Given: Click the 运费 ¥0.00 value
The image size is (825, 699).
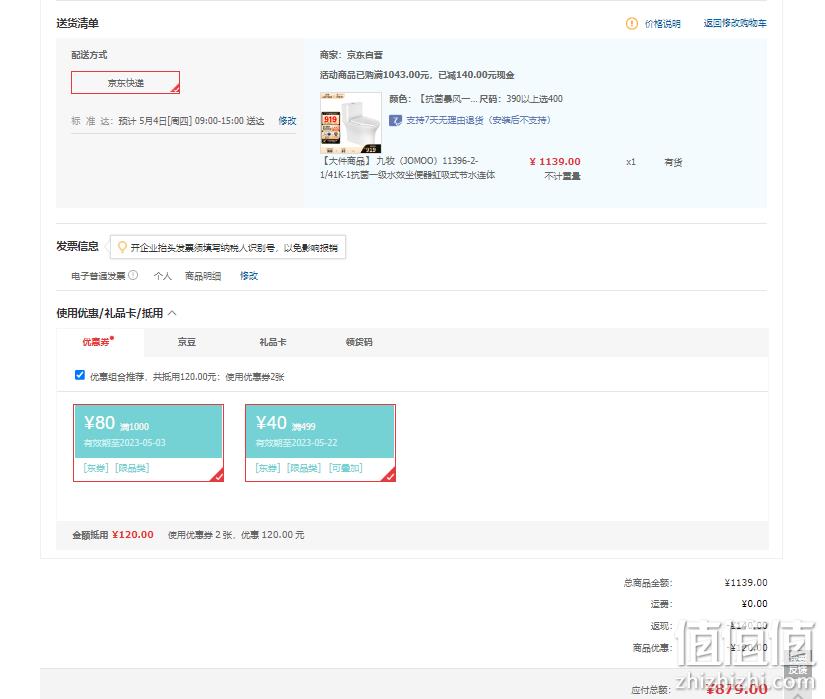Looking at the screenshot, I should tap(754, 604).
